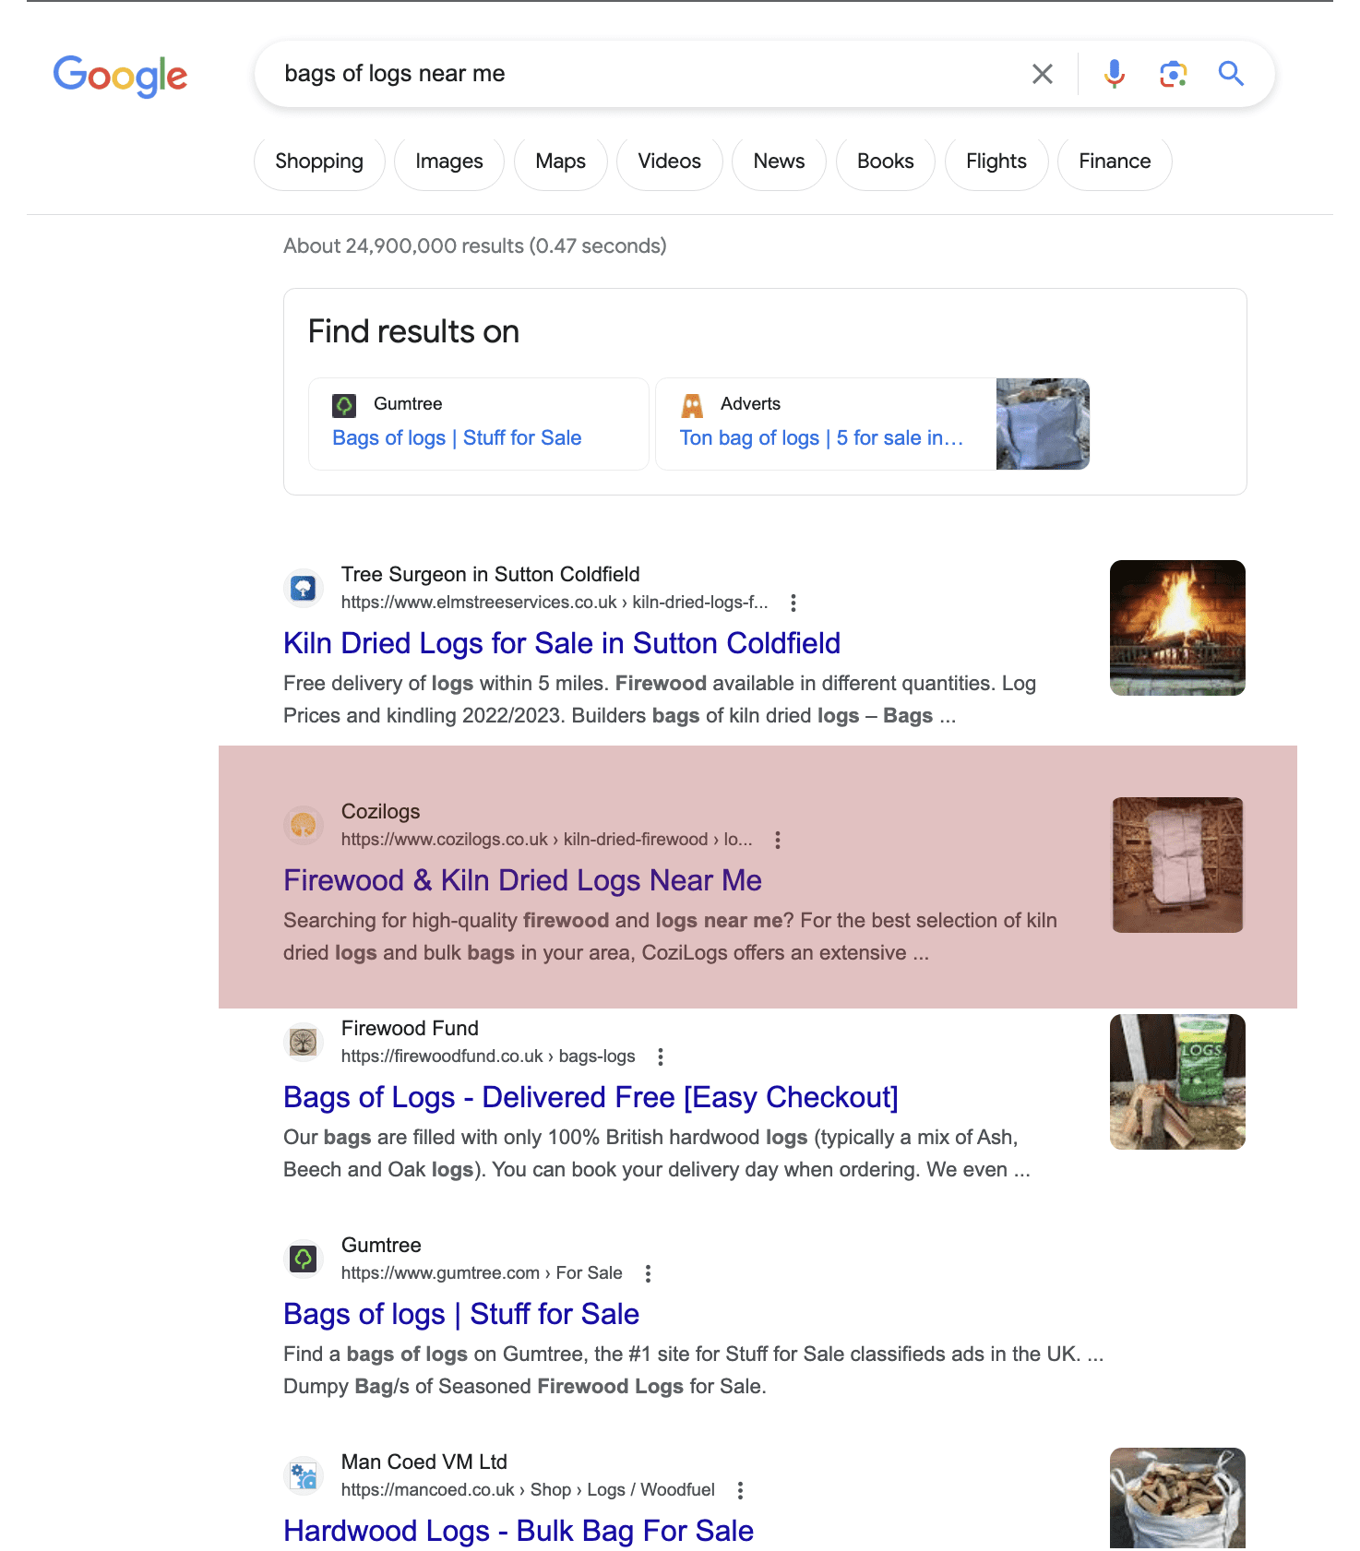Open 'Hardwood Logs - Bulk Bag For Sale'

point(518,1531)
